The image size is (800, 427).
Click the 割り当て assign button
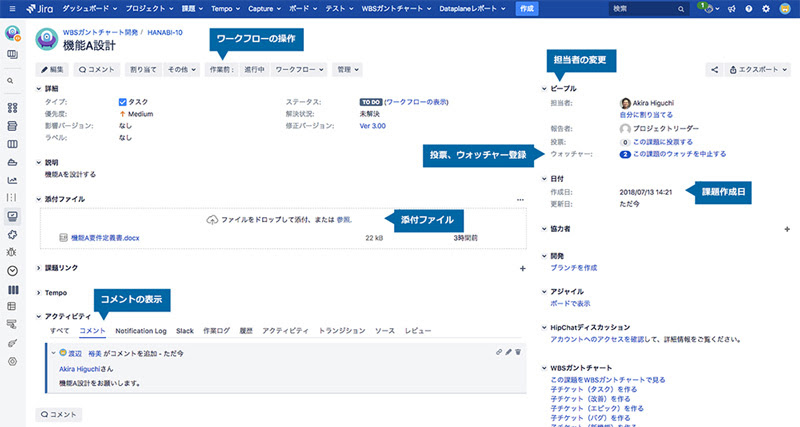(143, 70)
